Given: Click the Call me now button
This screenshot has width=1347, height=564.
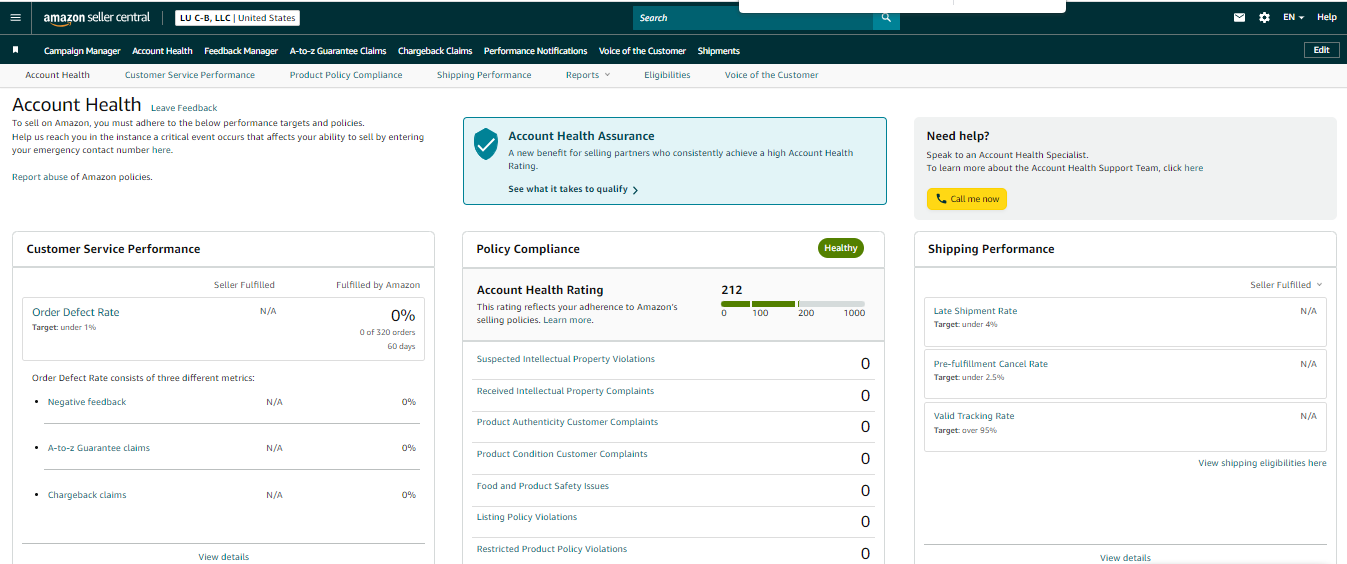Looking at the screenshot, I should tap(967, 199).
